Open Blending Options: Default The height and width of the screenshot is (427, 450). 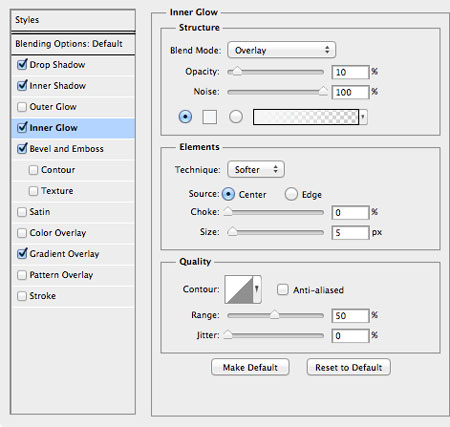[73, 44]
